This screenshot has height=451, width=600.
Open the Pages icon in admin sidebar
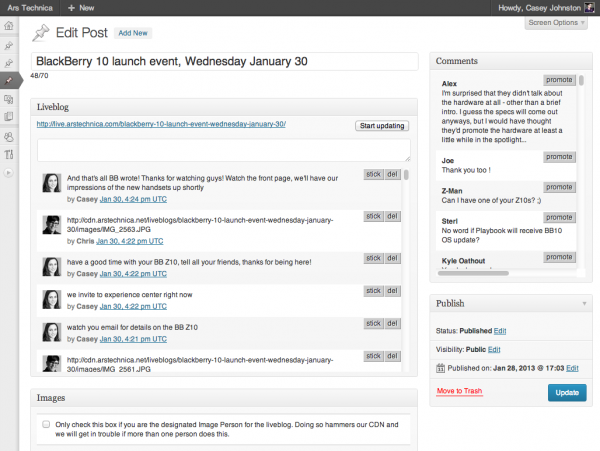(9, 116)
